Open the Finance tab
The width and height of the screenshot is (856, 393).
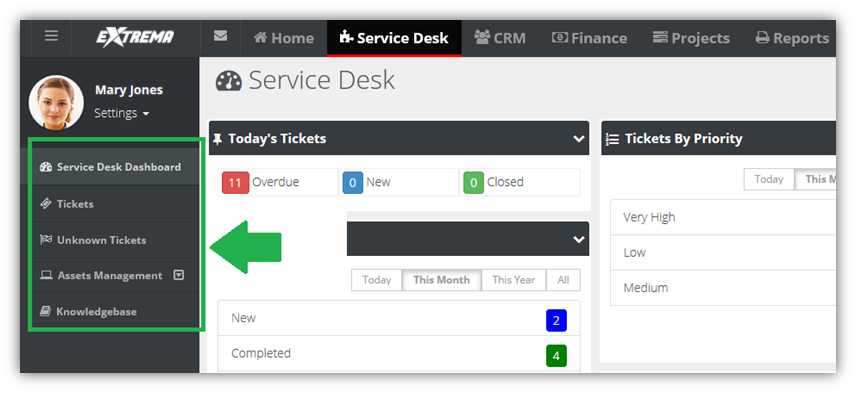589,38
